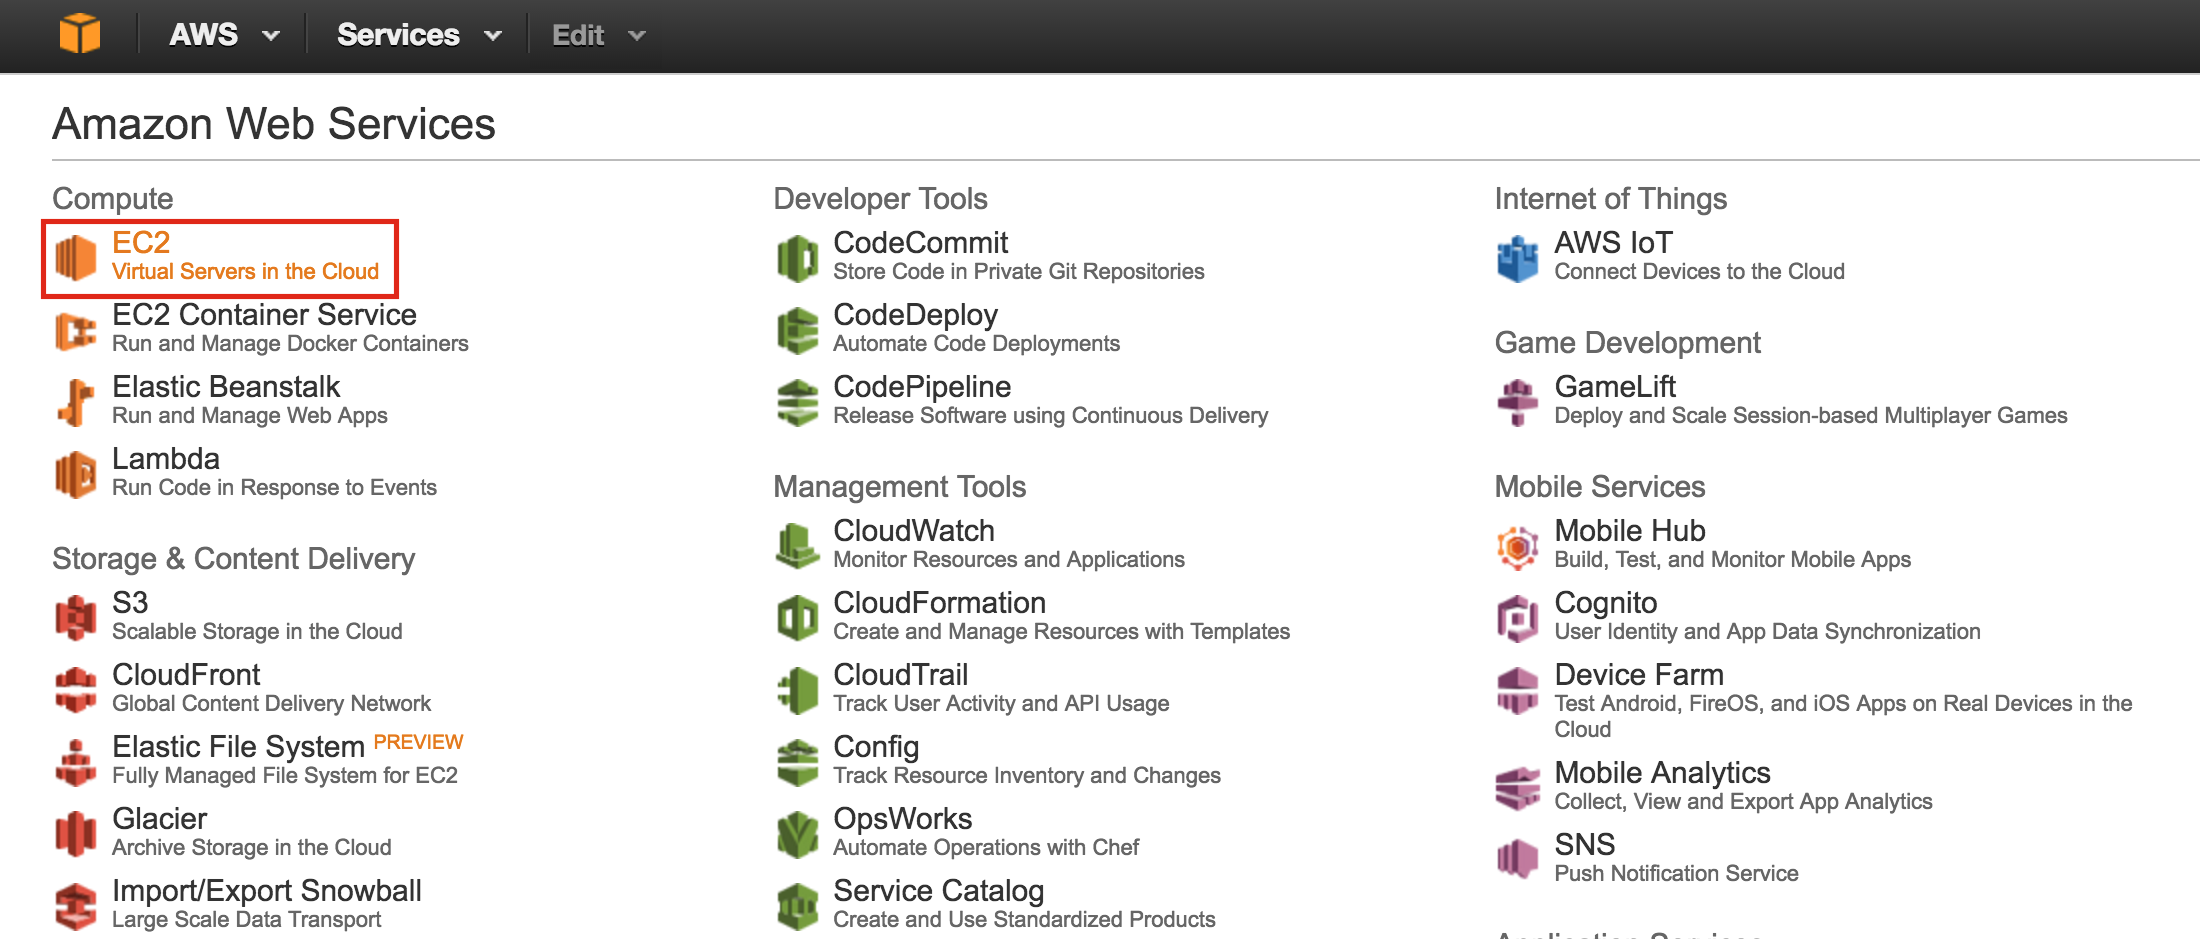Click the GameLift icon
This screenshot has height=939, width=2200.
coord(1518,402)
